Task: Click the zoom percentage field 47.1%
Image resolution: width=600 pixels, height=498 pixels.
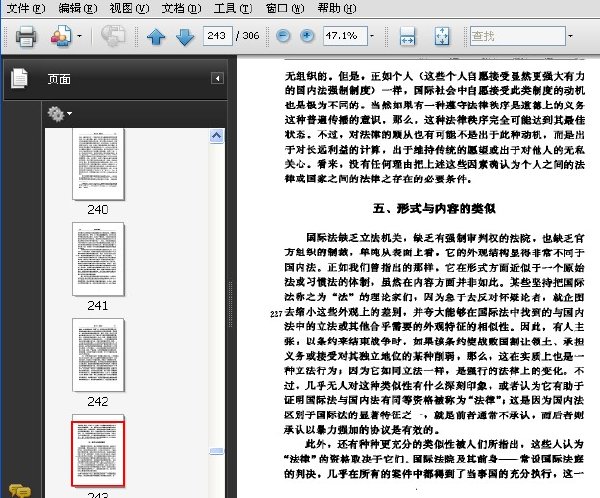Action: (x=345, y=36)
